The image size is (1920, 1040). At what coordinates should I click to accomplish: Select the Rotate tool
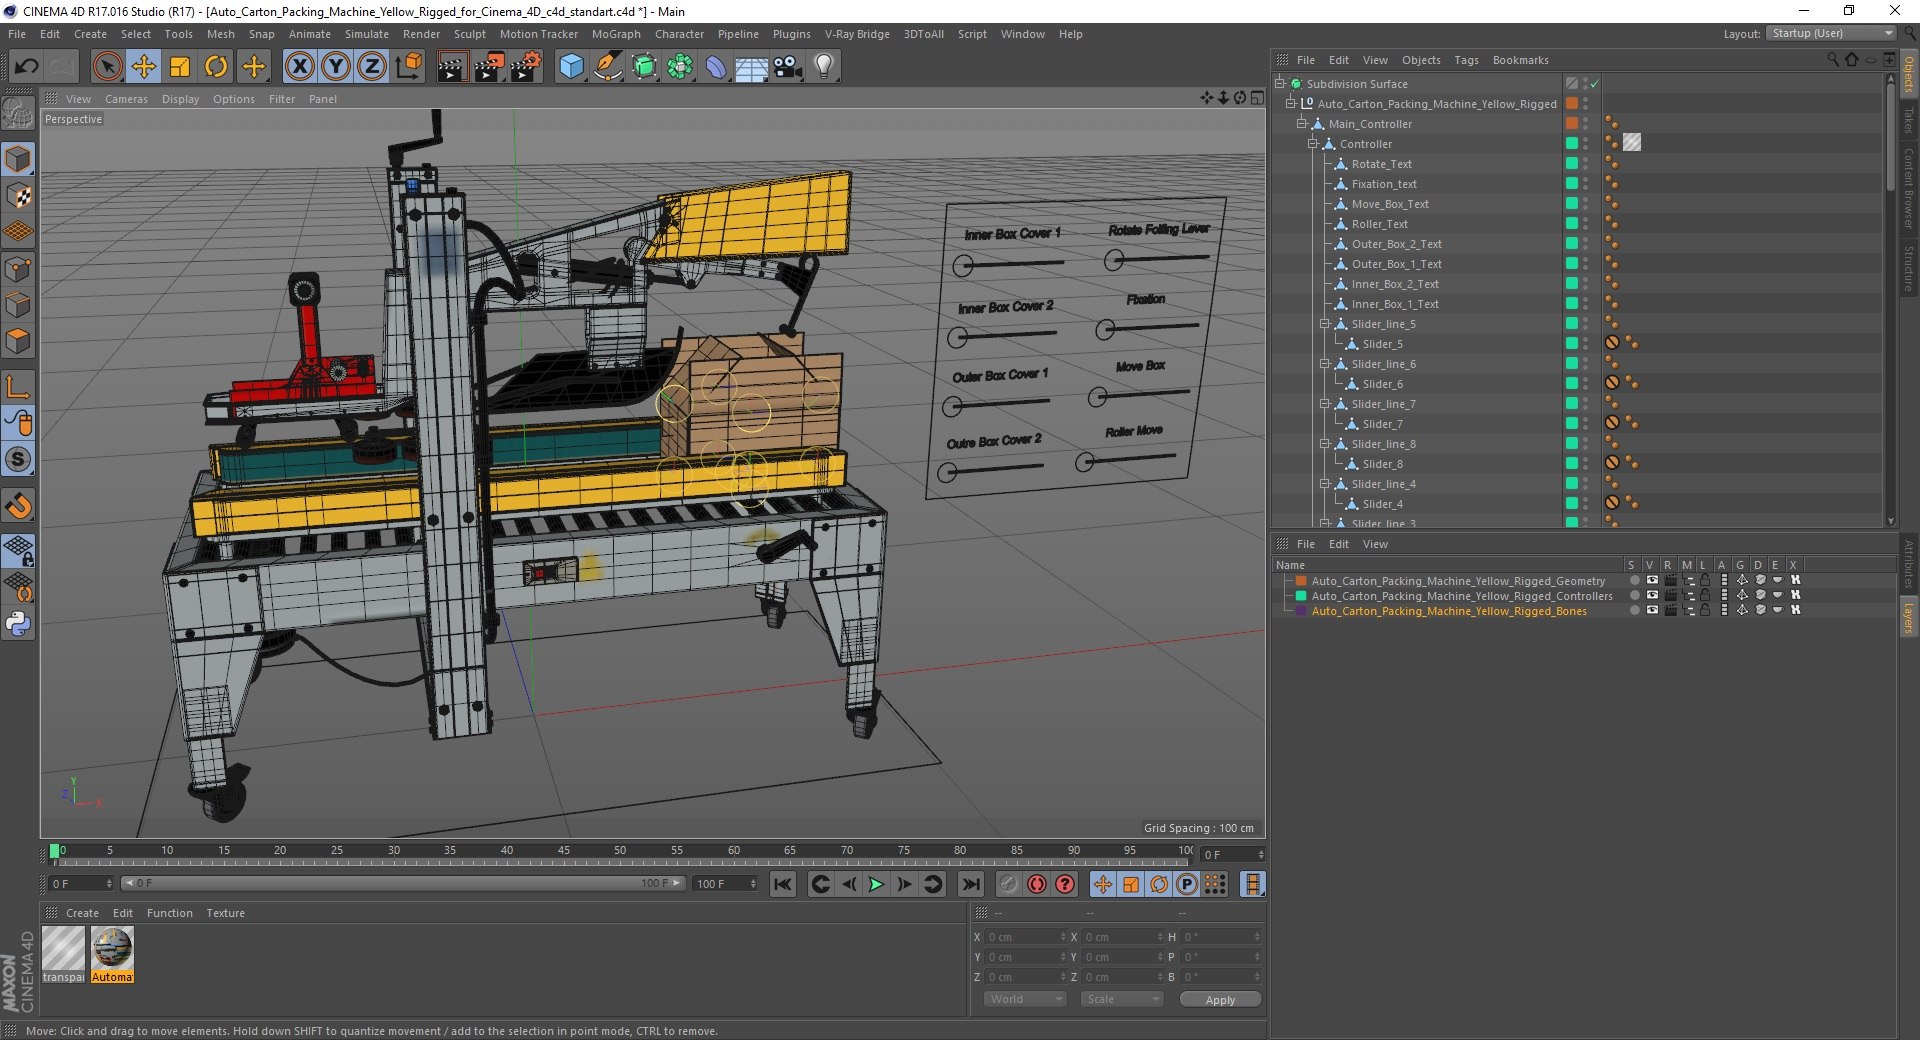coord(216,67)
